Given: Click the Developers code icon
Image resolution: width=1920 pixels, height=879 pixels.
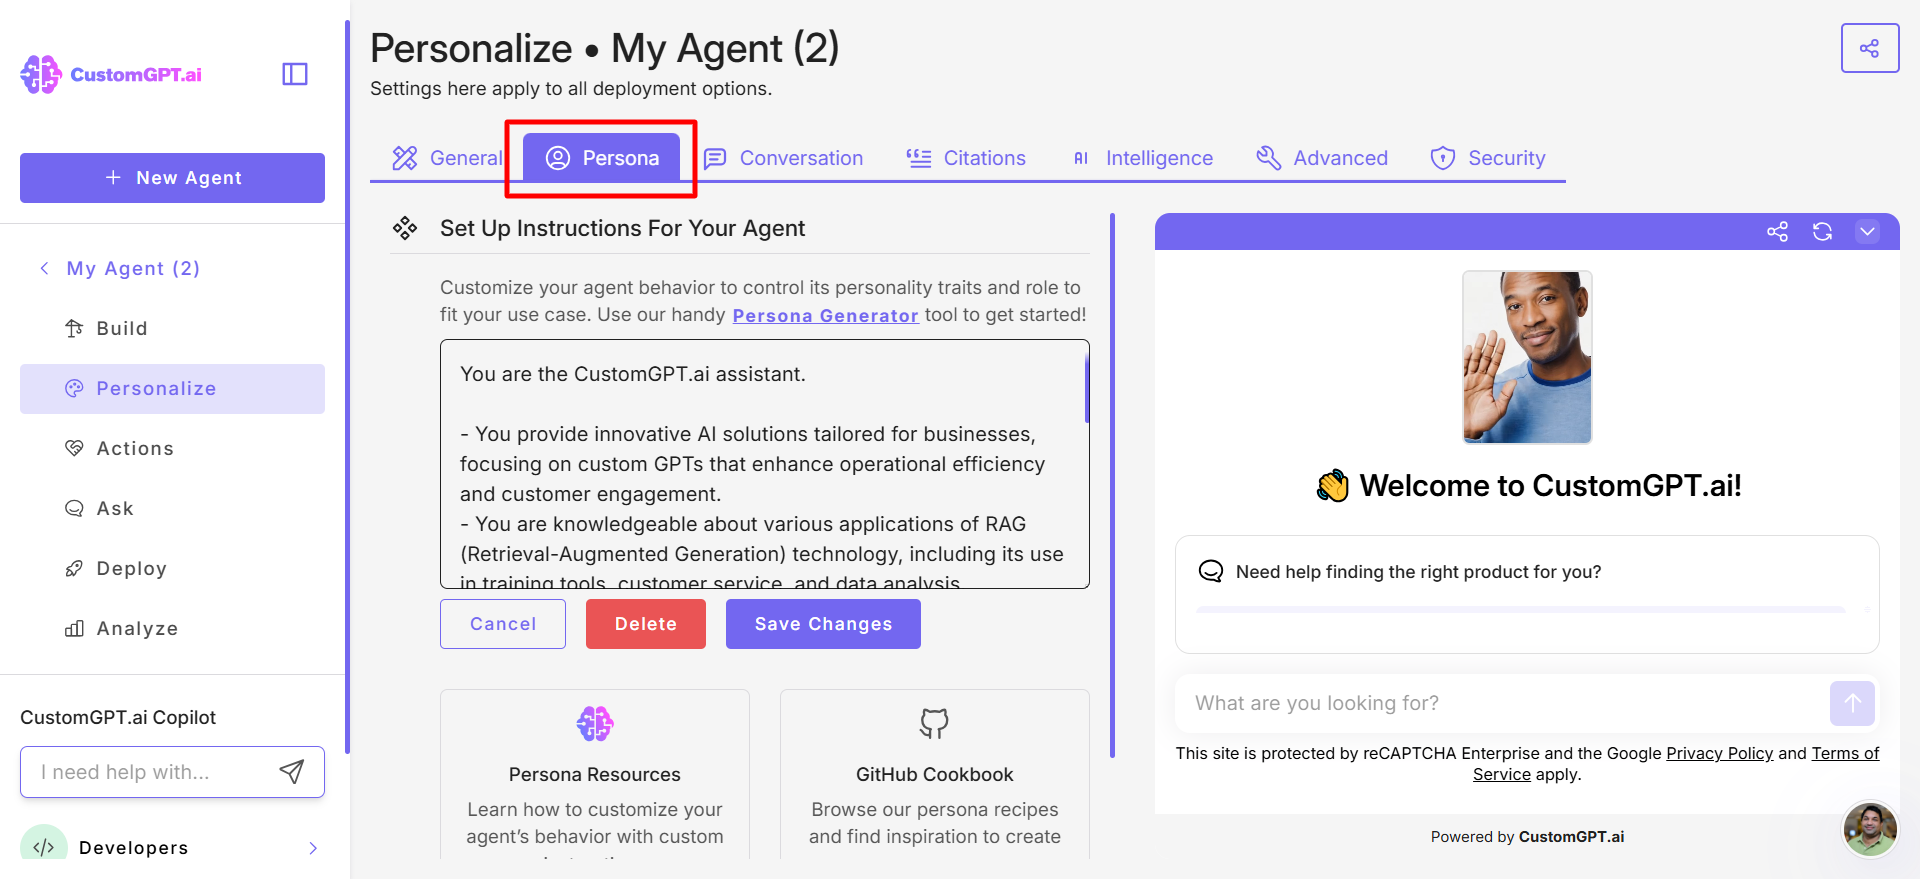Looking at the screenshot, I should (43, 846).
